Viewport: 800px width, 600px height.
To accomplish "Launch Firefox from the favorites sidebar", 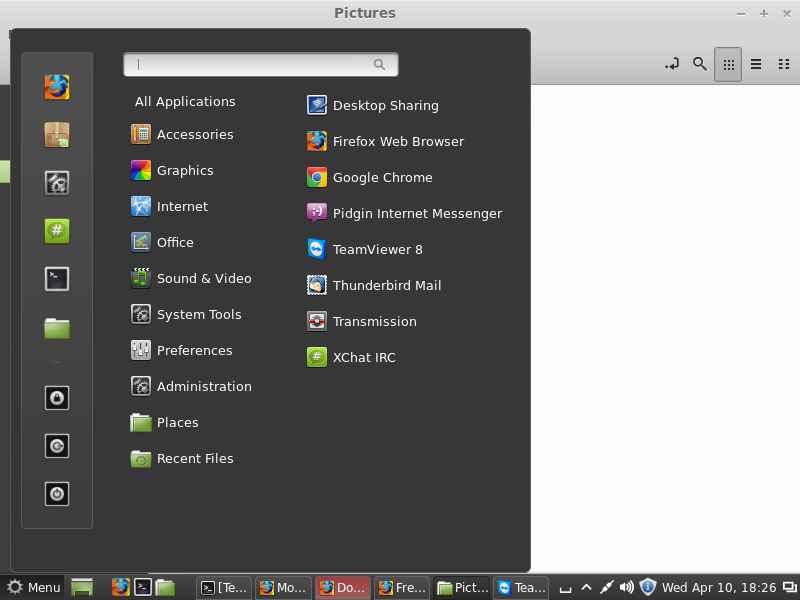I will coord(57,87).
